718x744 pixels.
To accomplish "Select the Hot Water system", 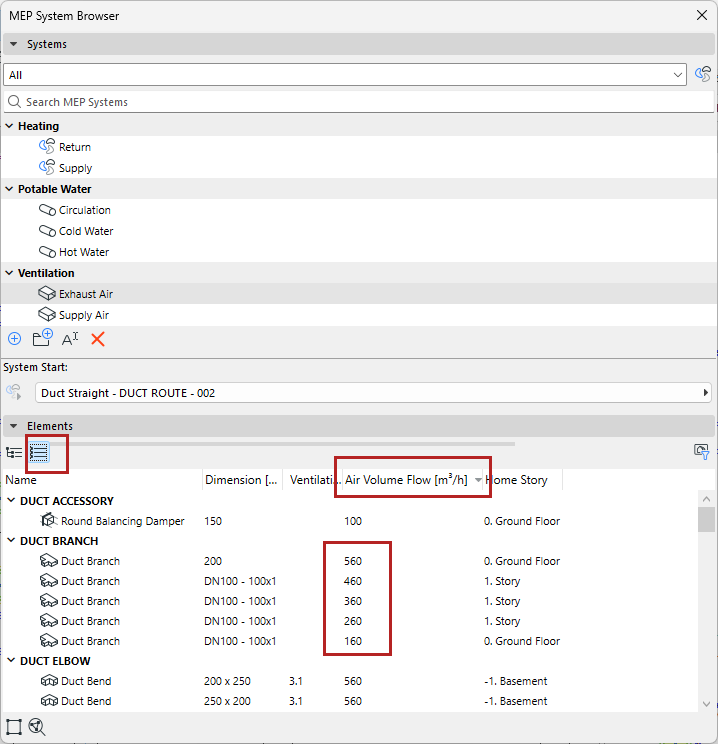I will click(x=84, y=252).
